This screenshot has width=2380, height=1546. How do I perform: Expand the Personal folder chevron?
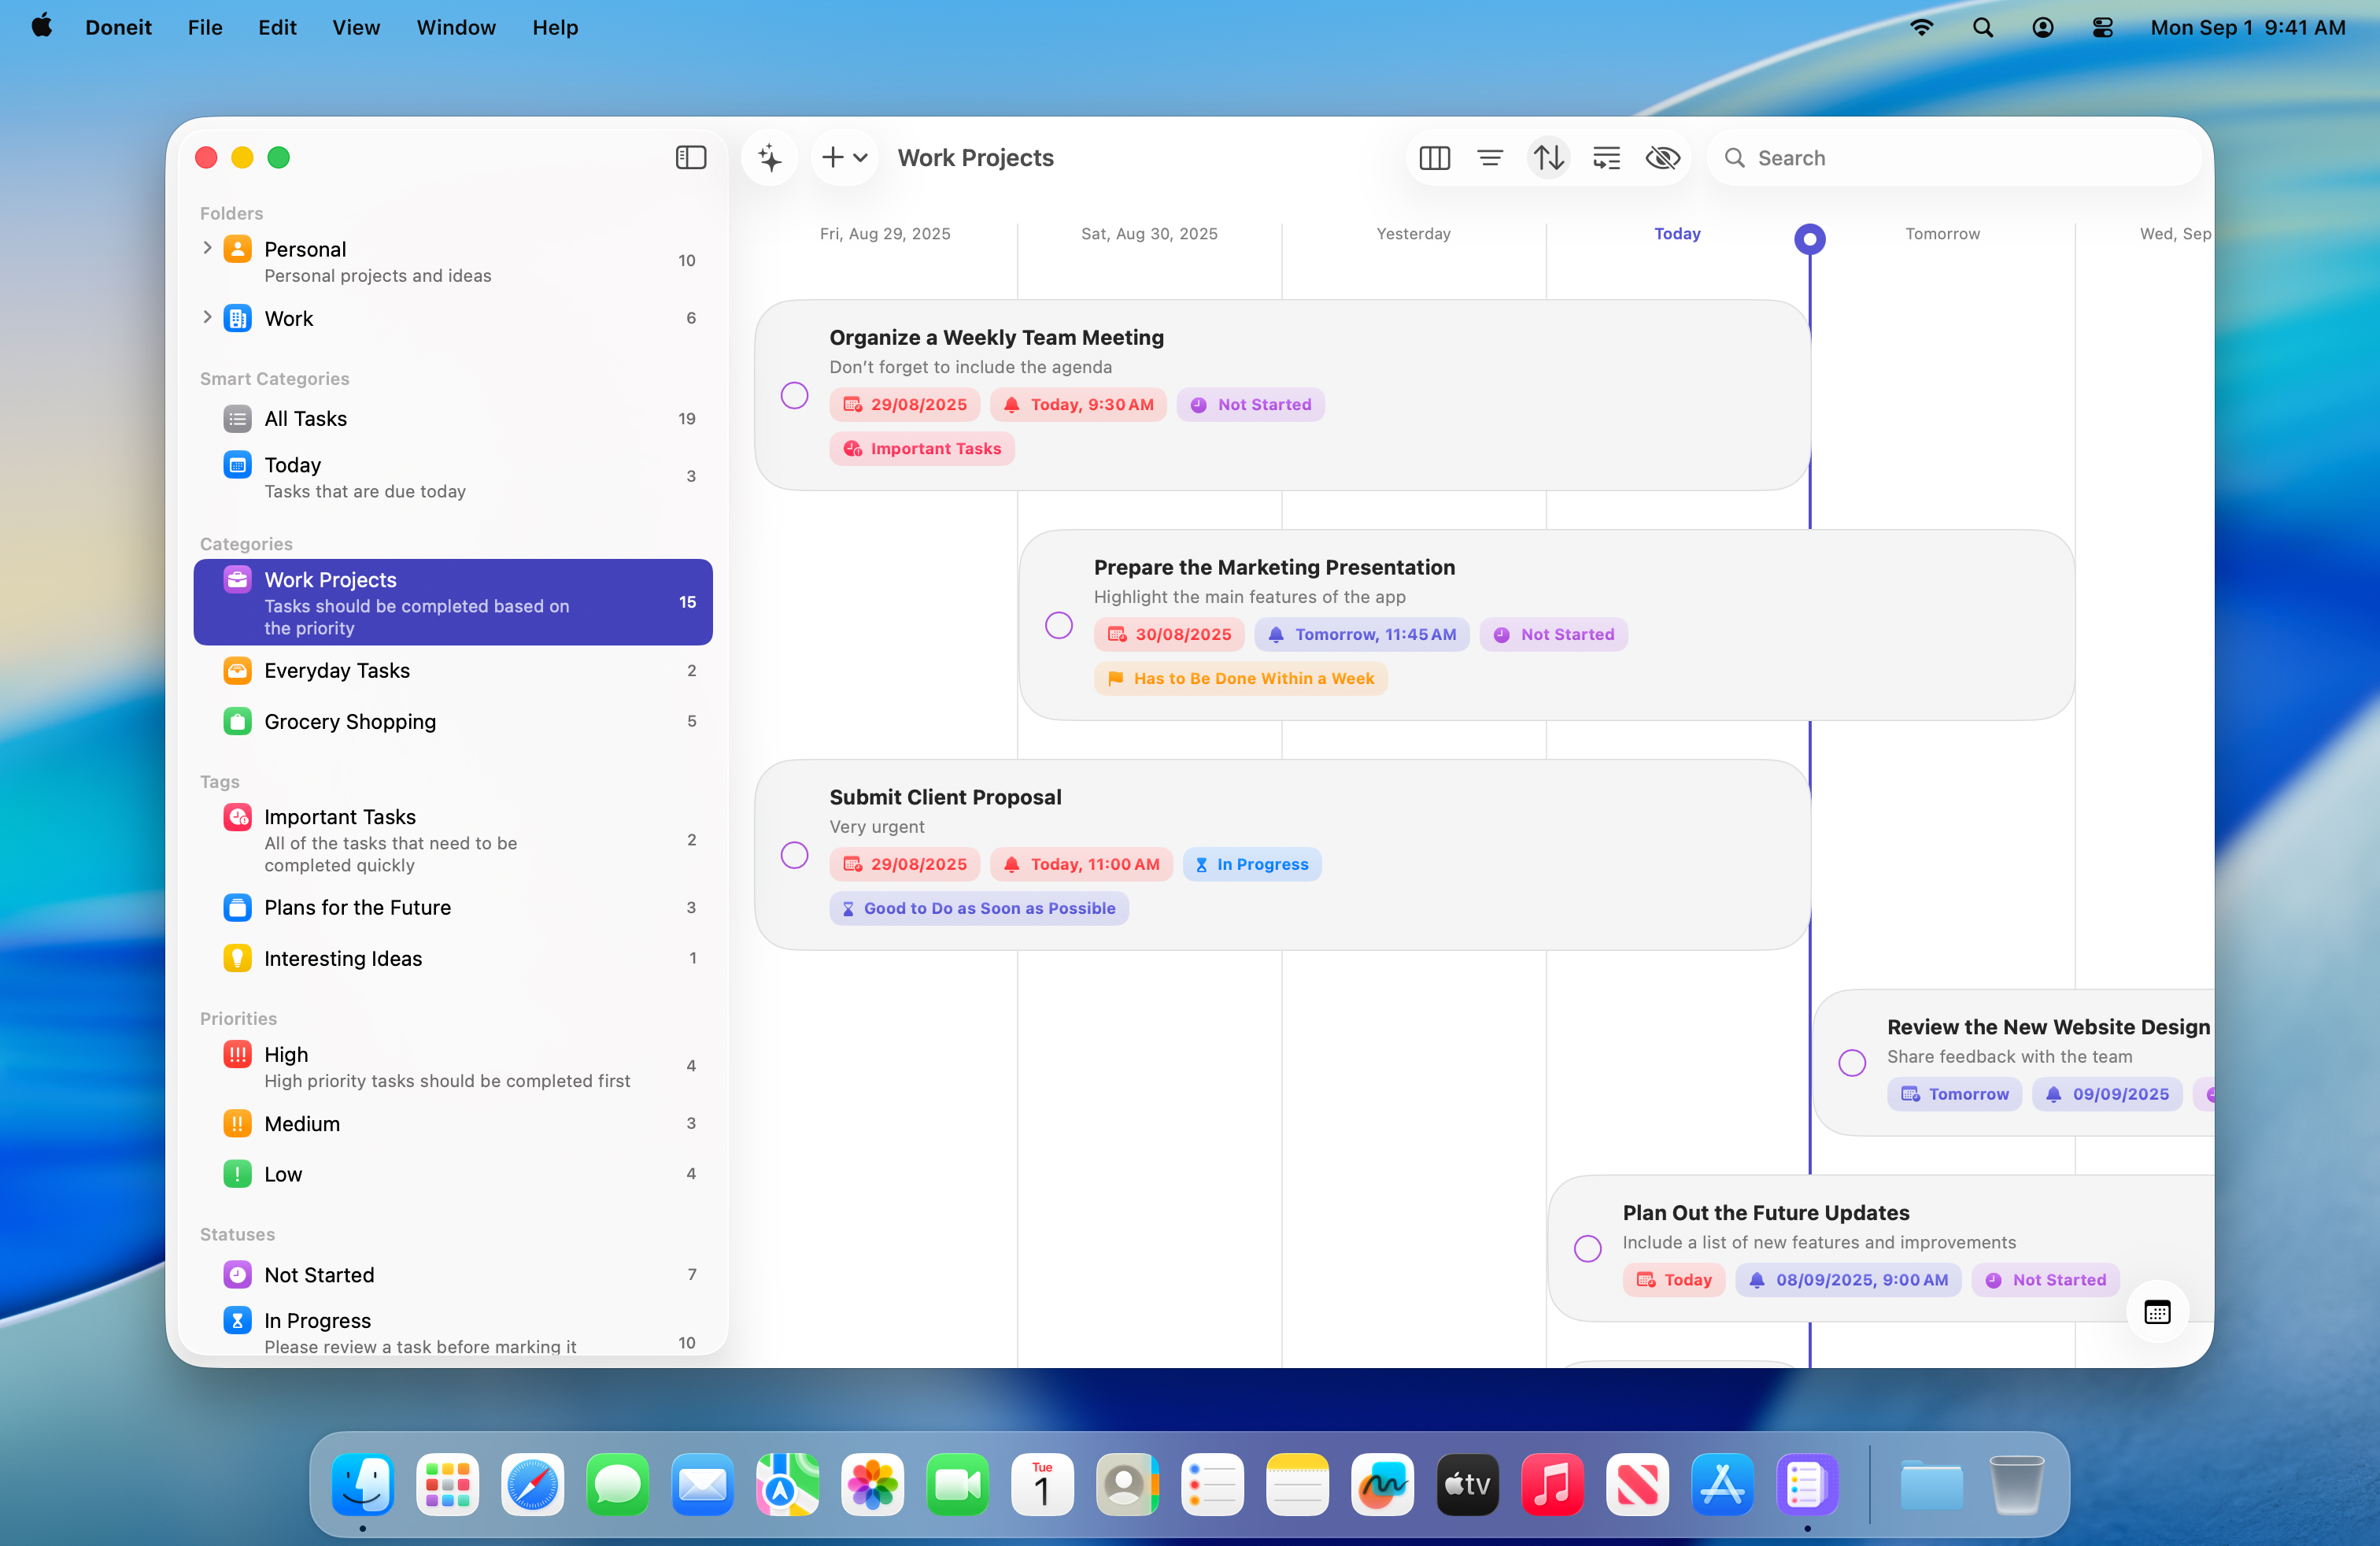click(x=207, y=248)
